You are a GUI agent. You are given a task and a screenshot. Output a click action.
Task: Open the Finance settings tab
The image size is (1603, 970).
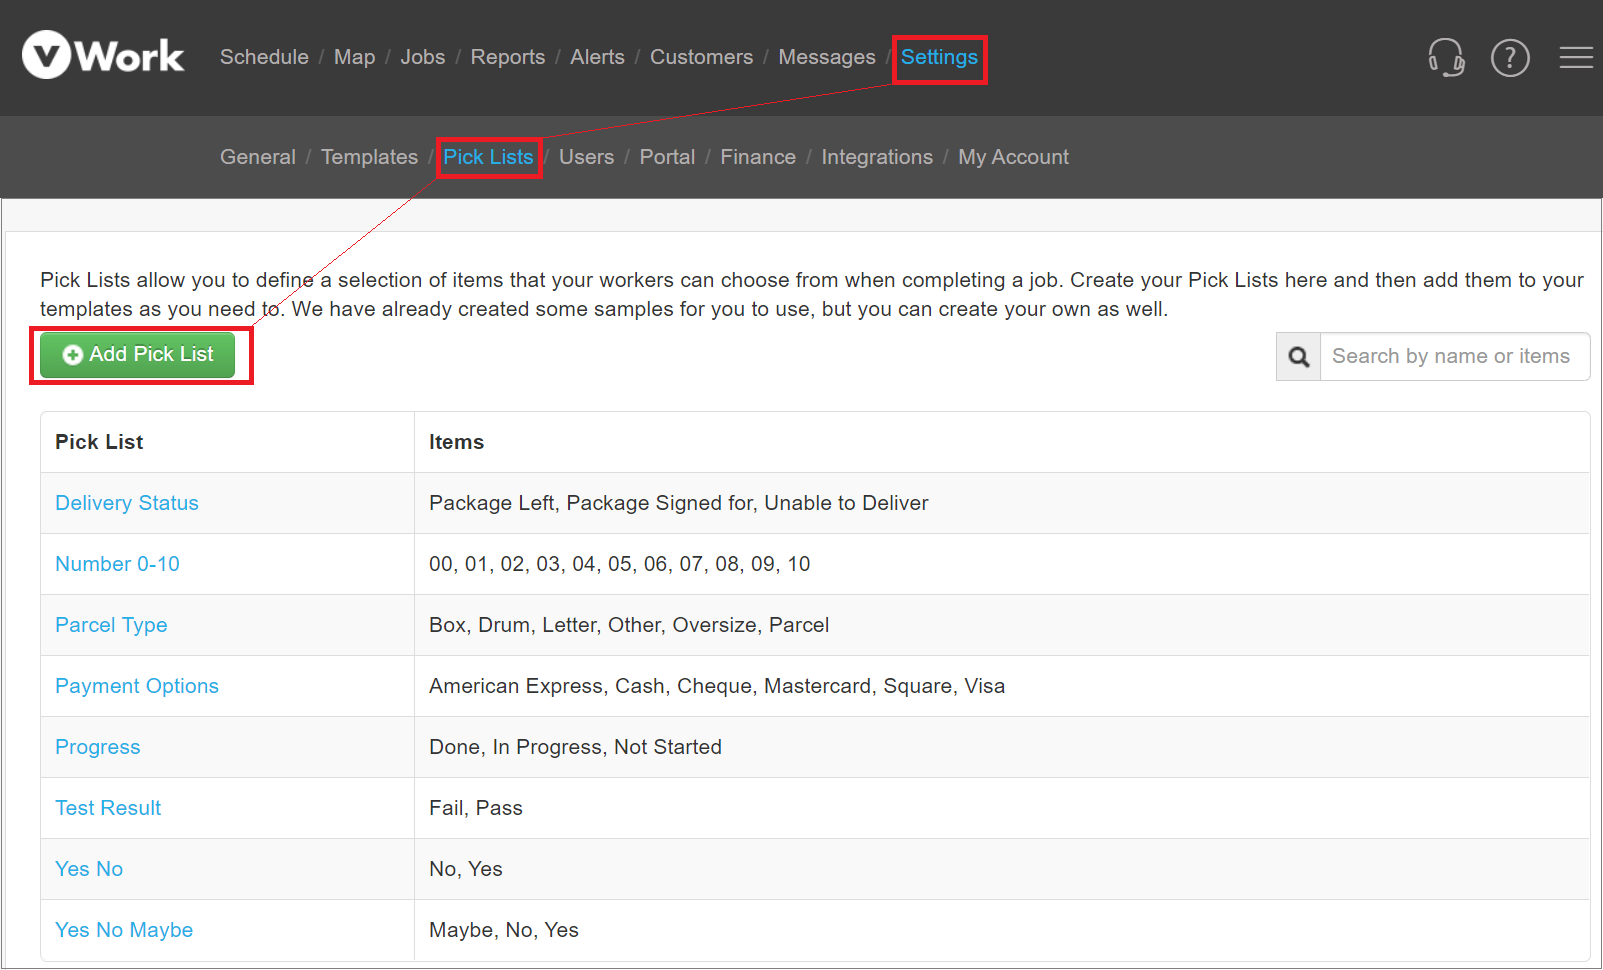tap(757, 157)
